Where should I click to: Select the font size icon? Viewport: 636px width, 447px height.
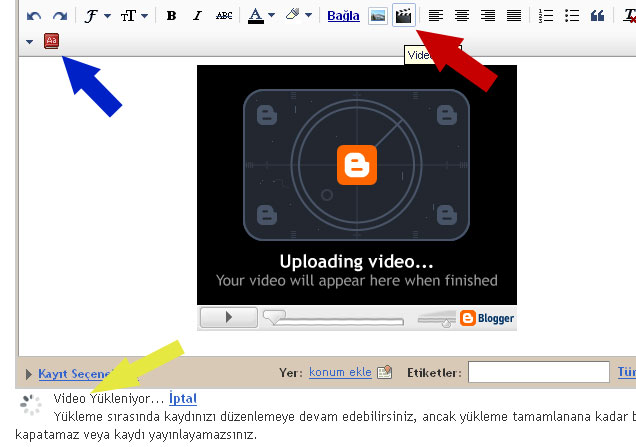coord(128,16)
